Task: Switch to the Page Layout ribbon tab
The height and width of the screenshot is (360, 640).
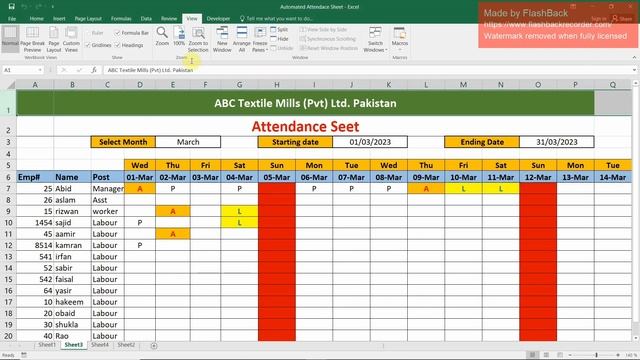Action: click(88, 19)
